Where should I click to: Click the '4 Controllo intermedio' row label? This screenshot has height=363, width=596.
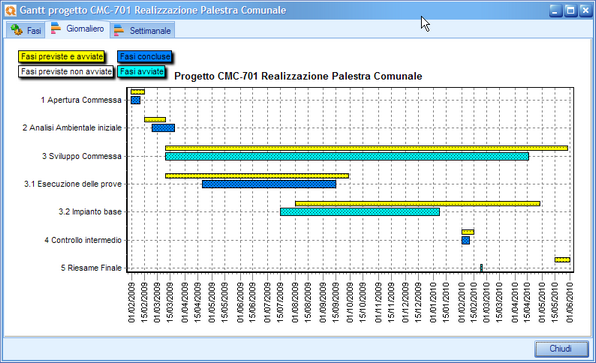tap(83, 240)
